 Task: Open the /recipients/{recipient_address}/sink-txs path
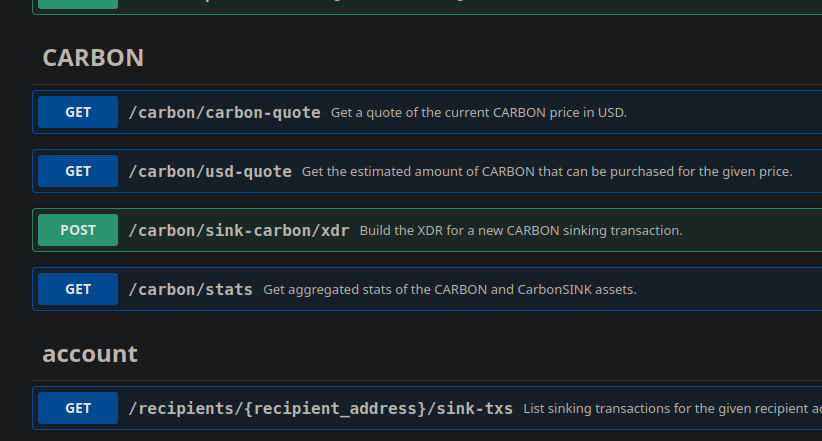coord(320,408)
